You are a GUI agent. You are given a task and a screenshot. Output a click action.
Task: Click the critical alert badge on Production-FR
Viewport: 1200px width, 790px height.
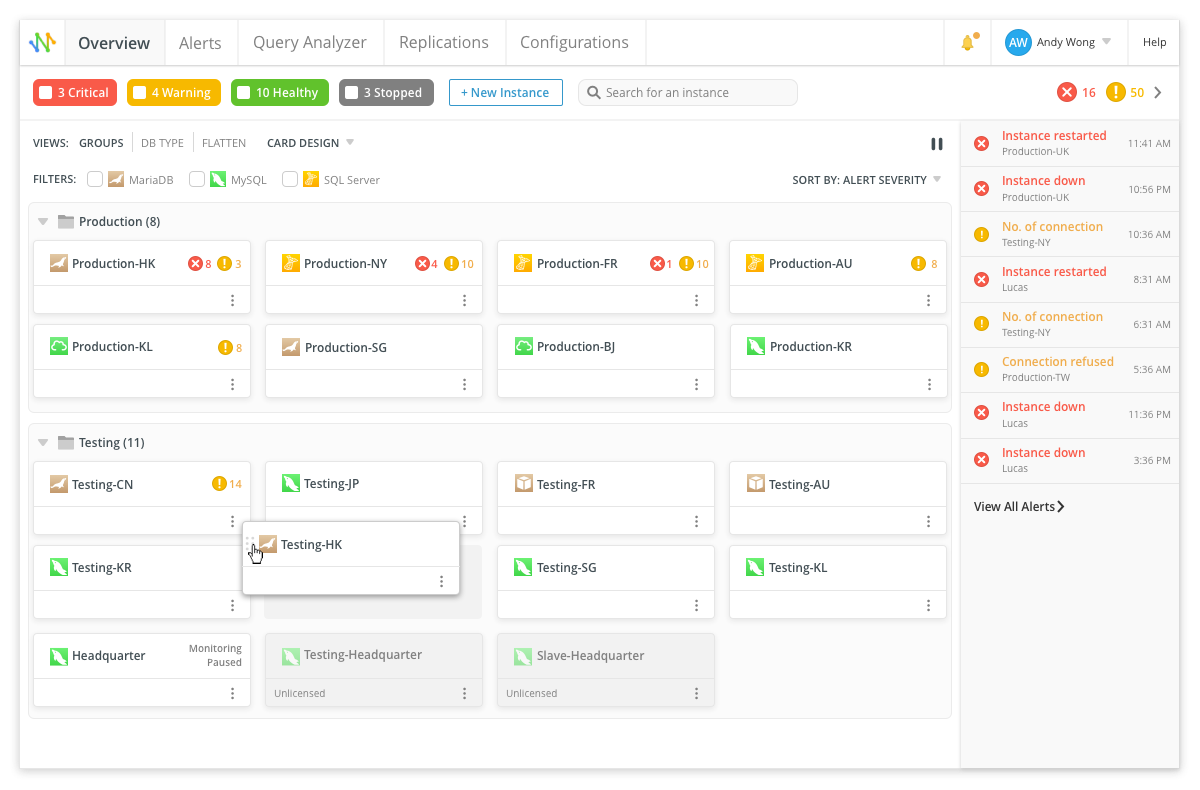coord(662,264)
